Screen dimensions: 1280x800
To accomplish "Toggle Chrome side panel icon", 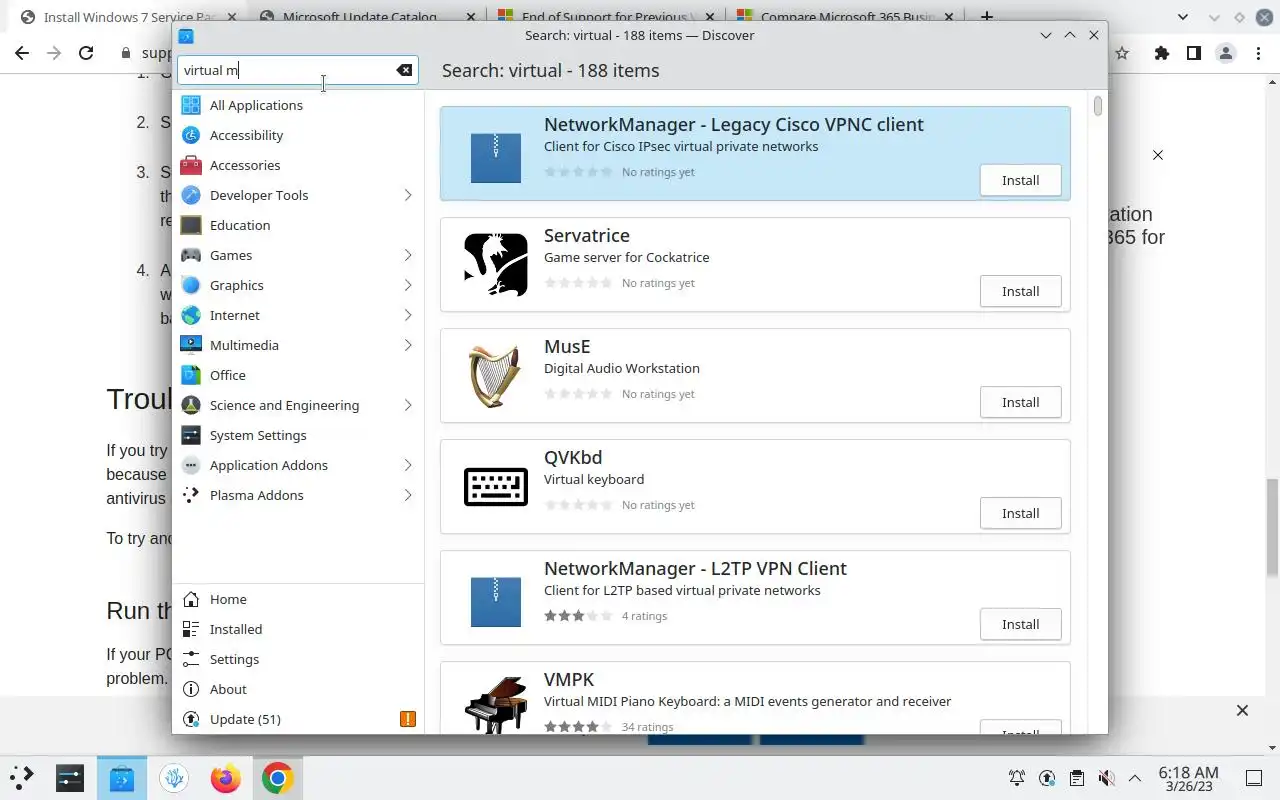I will [x=1193, y=54].
